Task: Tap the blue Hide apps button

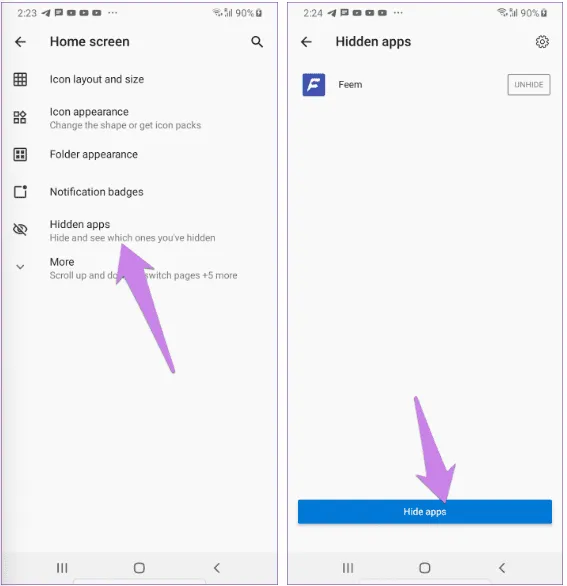Action: (x=425, y=511)
